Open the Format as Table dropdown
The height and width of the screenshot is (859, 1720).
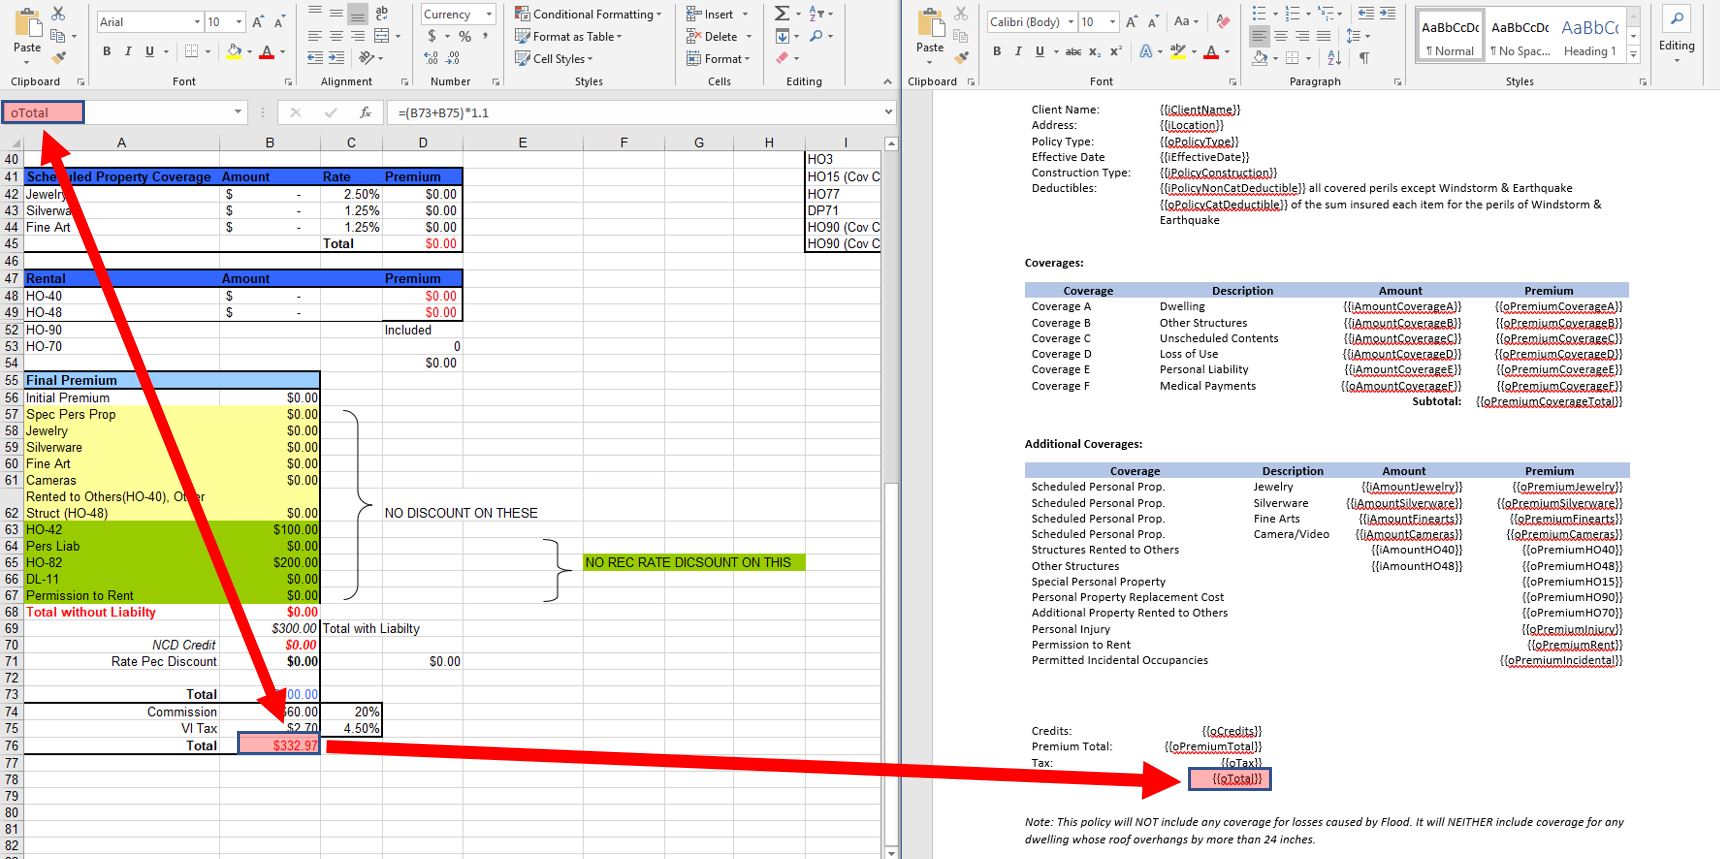tap(568, 36)
